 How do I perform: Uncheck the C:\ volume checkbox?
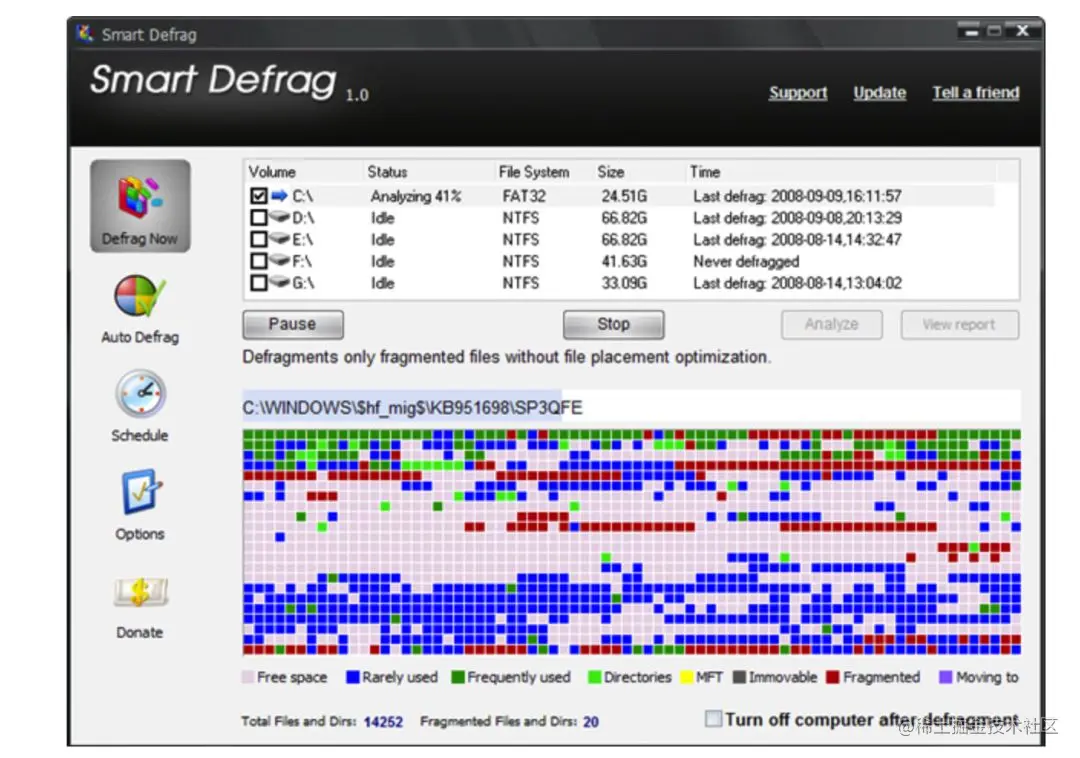(258, 196)
